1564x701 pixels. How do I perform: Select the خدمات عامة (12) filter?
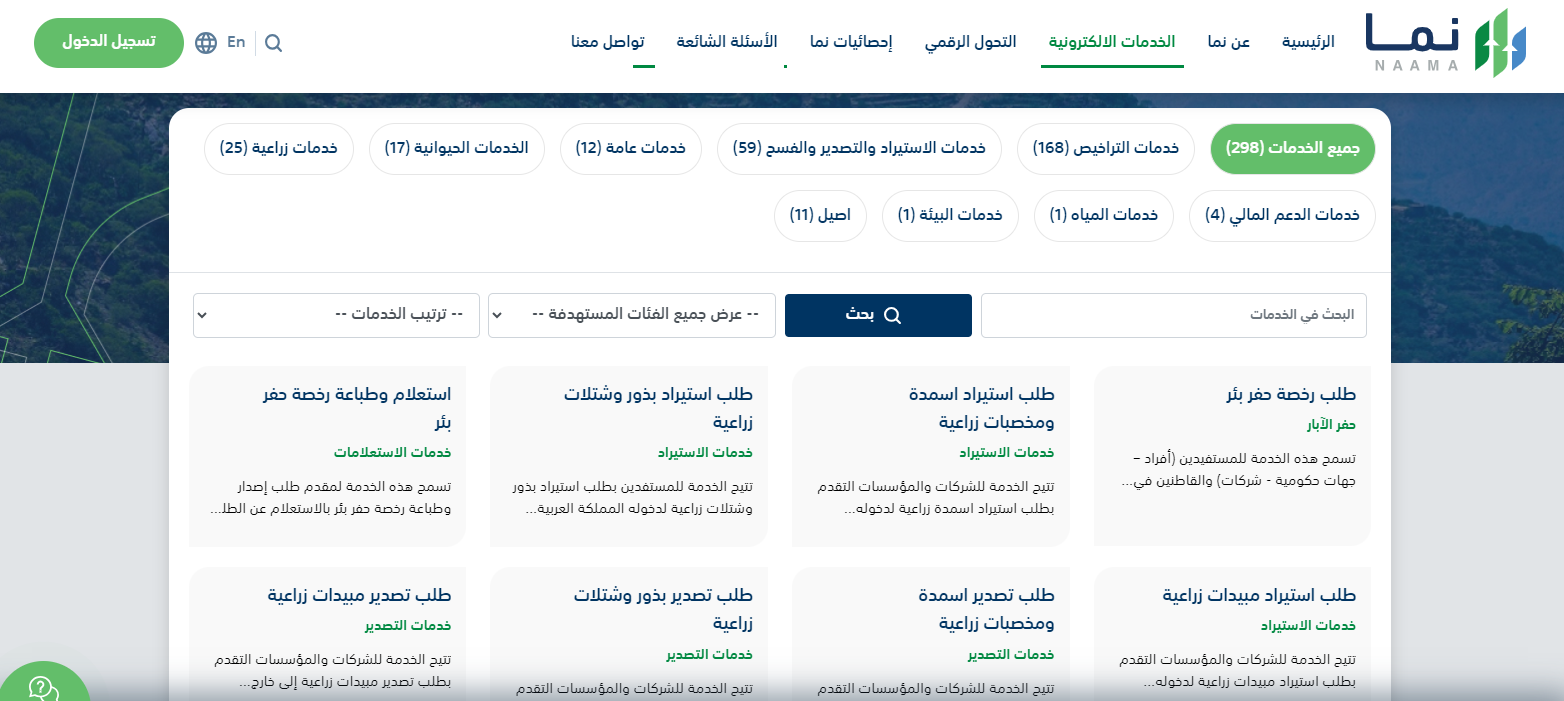pos(630,149)
